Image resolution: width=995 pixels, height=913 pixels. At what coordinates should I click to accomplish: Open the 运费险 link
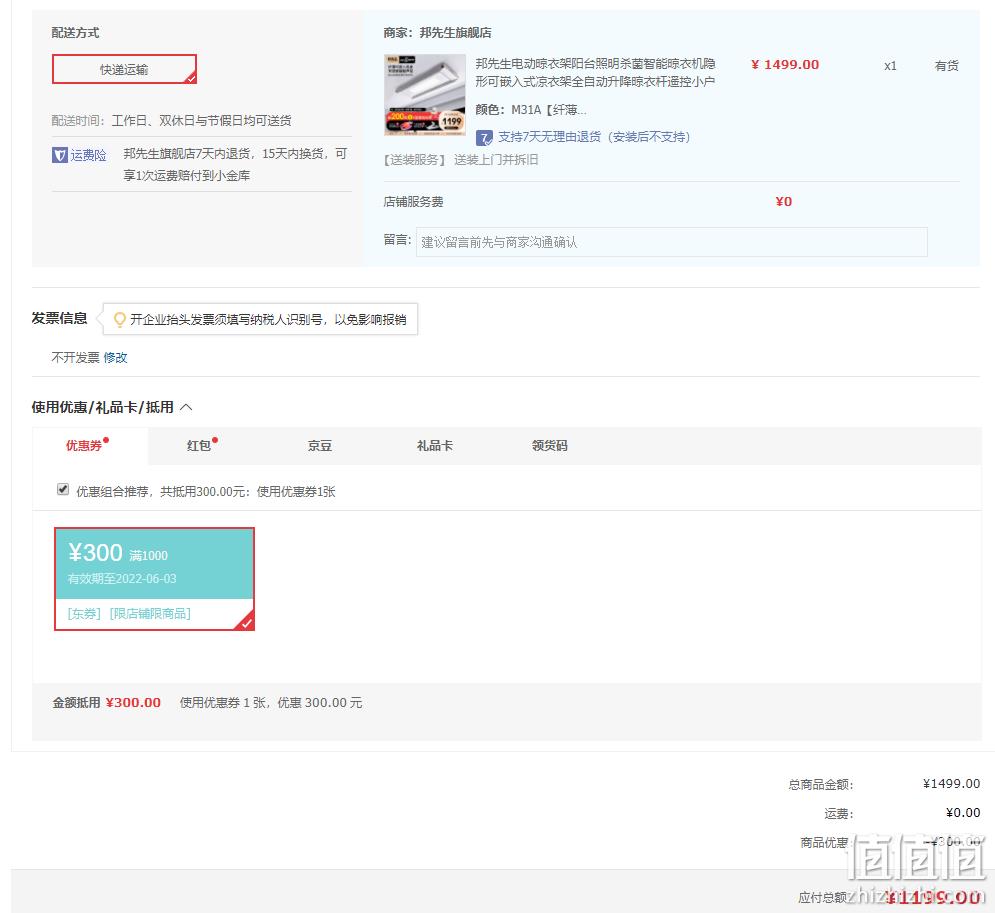pyautogui.click(x=88, y=155)
